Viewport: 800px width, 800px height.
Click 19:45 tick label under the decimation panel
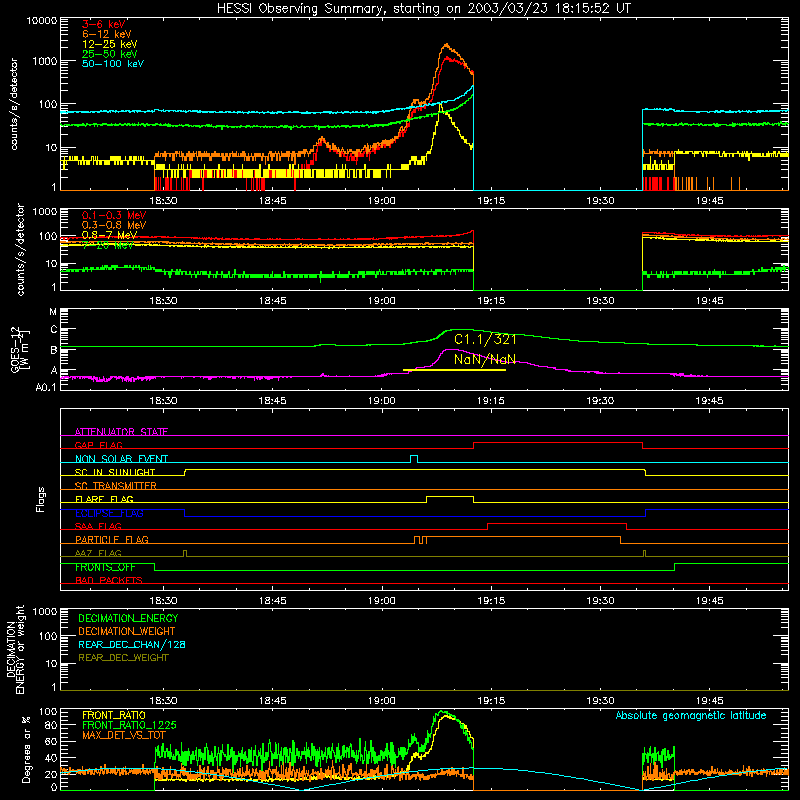(709, 701)
